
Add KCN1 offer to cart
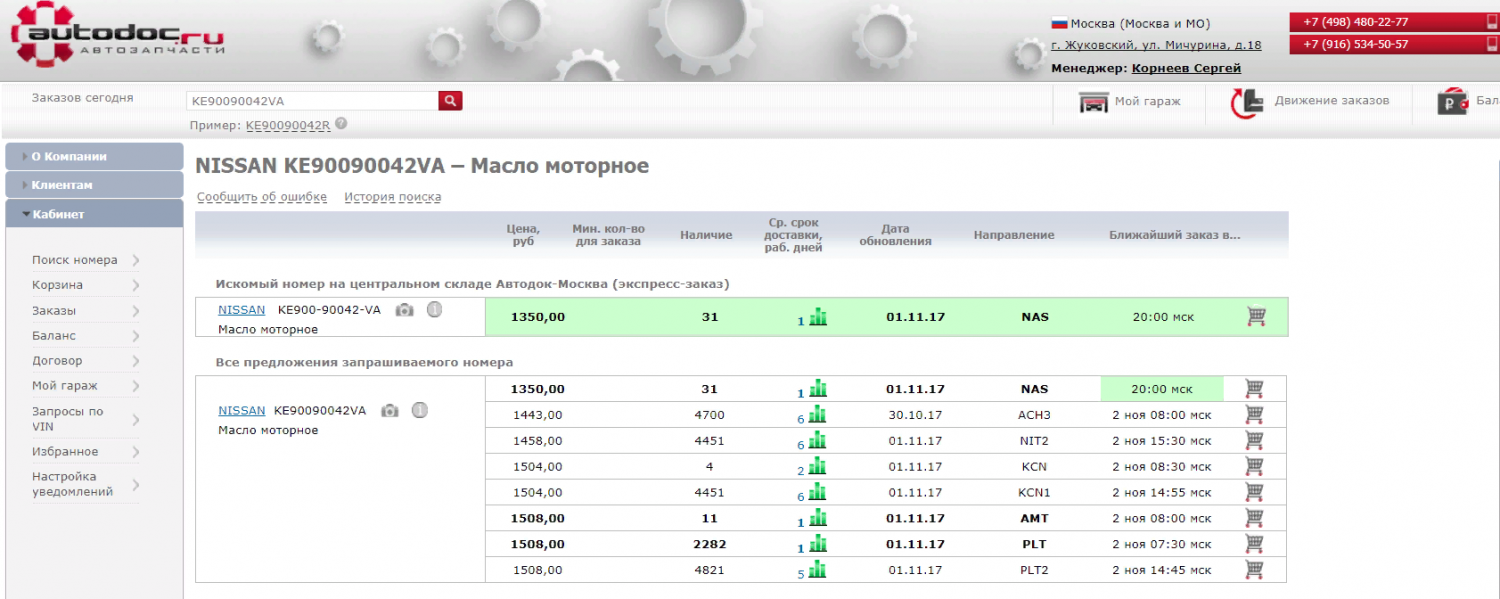point(1254,492)
